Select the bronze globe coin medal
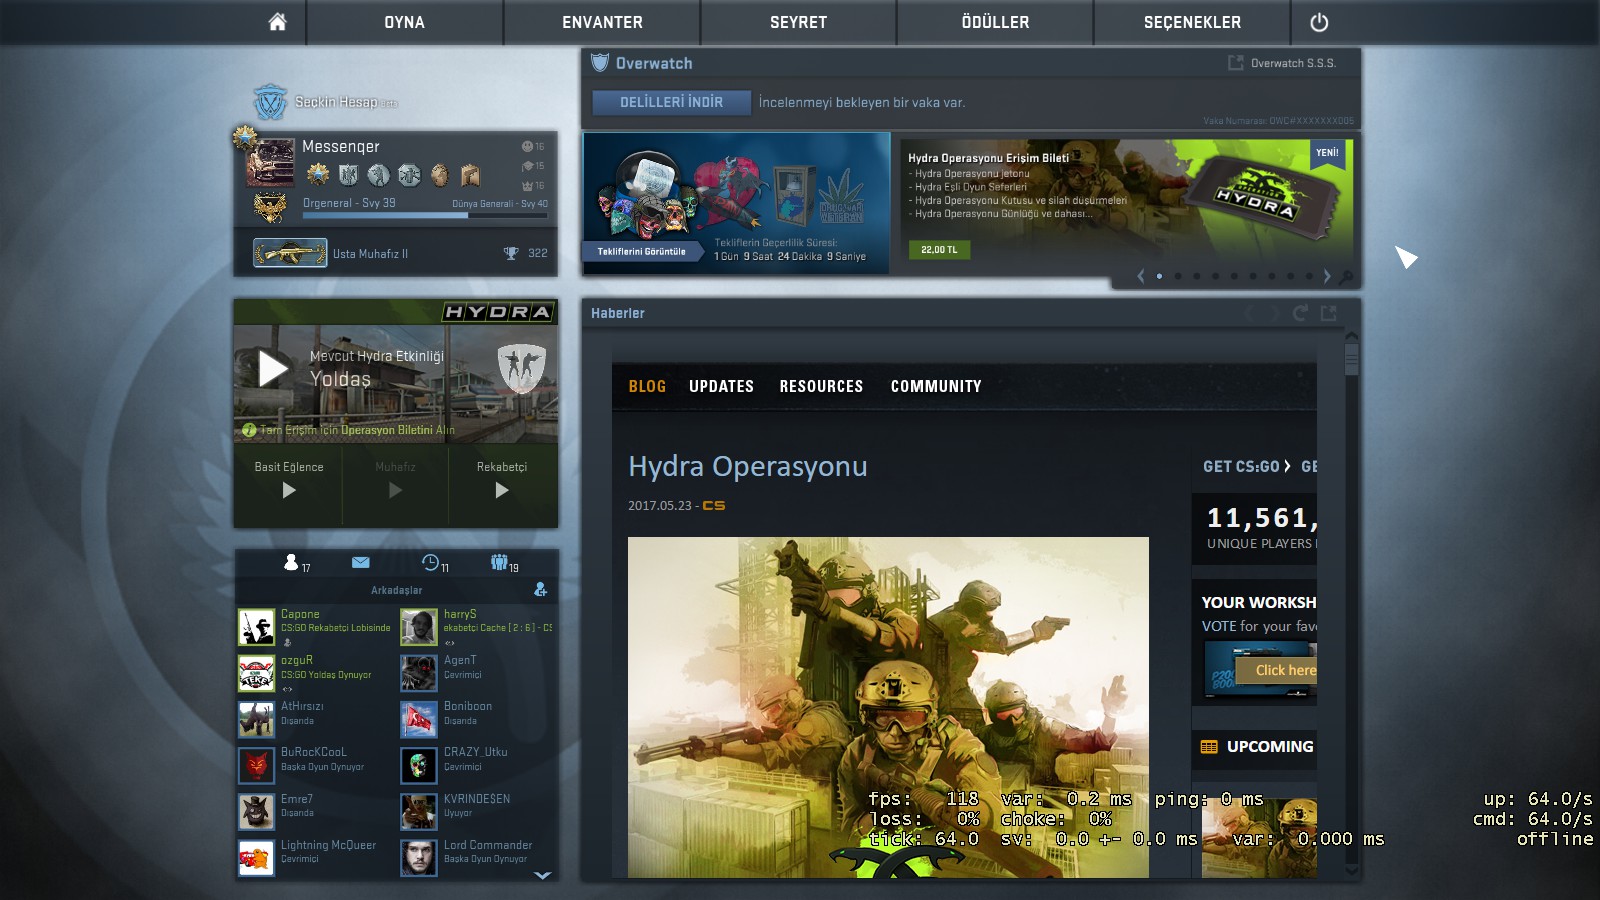 click(440, 175)
